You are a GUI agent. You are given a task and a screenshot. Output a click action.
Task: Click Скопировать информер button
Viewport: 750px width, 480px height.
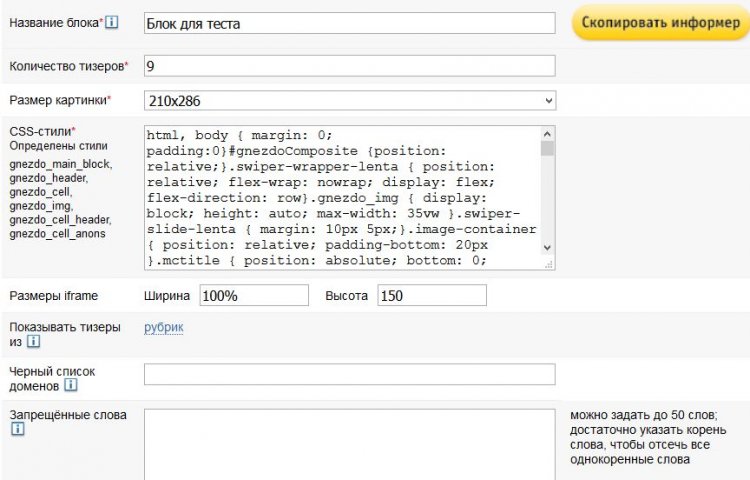(x=661, y=22)
